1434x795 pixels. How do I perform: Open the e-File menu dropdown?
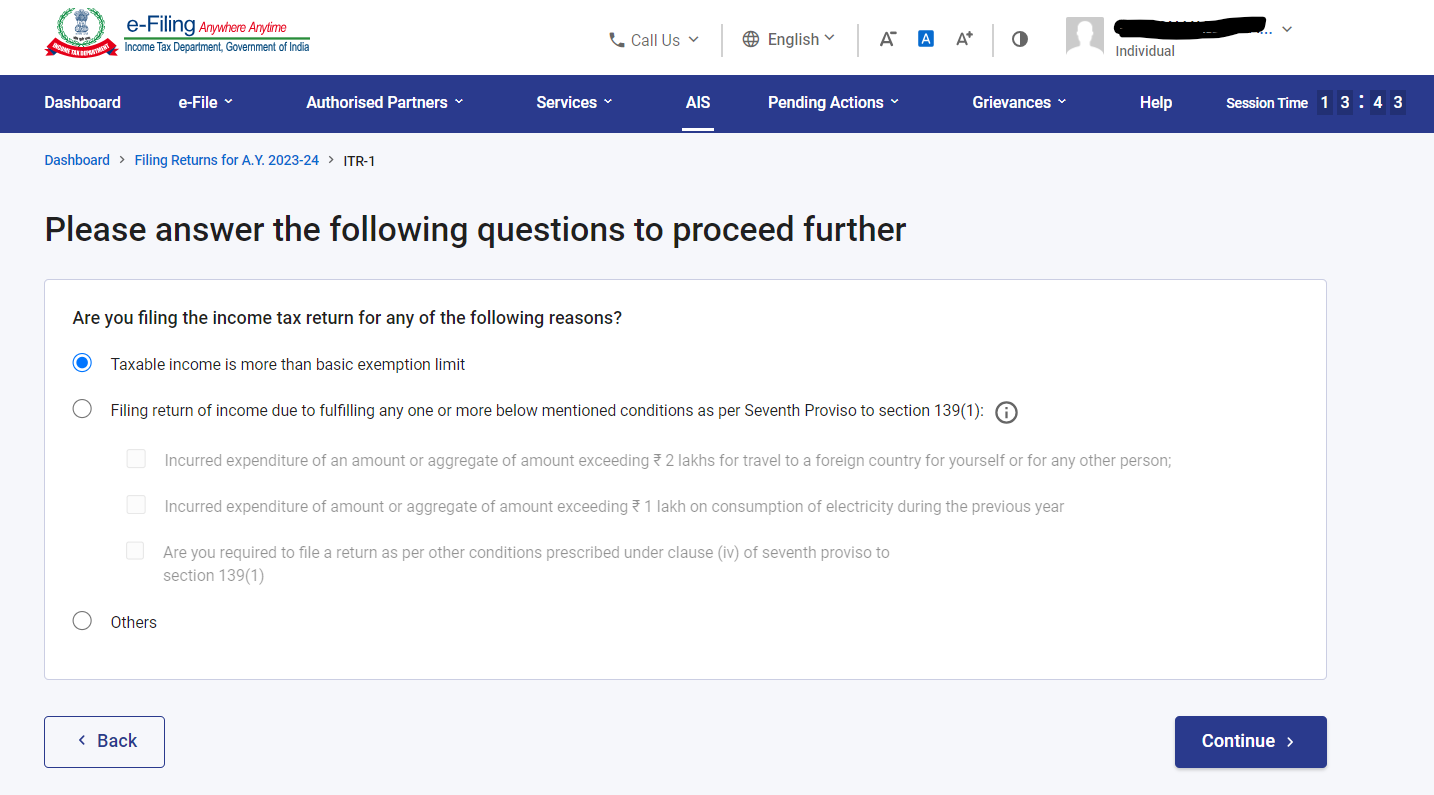[x=205, y=102]
